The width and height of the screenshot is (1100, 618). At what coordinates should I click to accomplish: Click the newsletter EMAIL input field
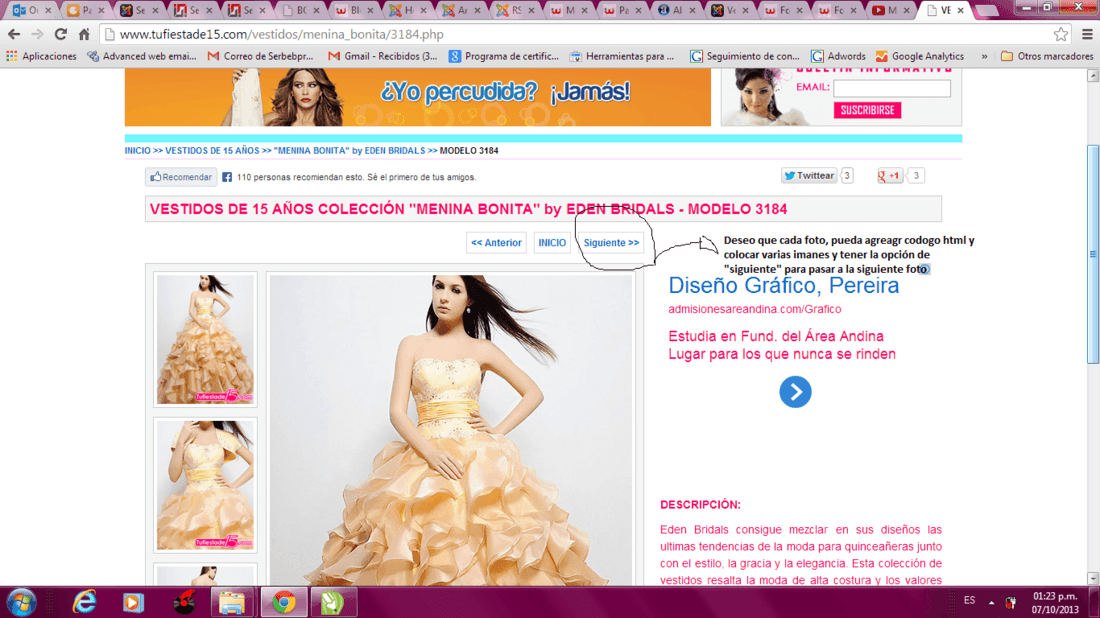(892, 88)
